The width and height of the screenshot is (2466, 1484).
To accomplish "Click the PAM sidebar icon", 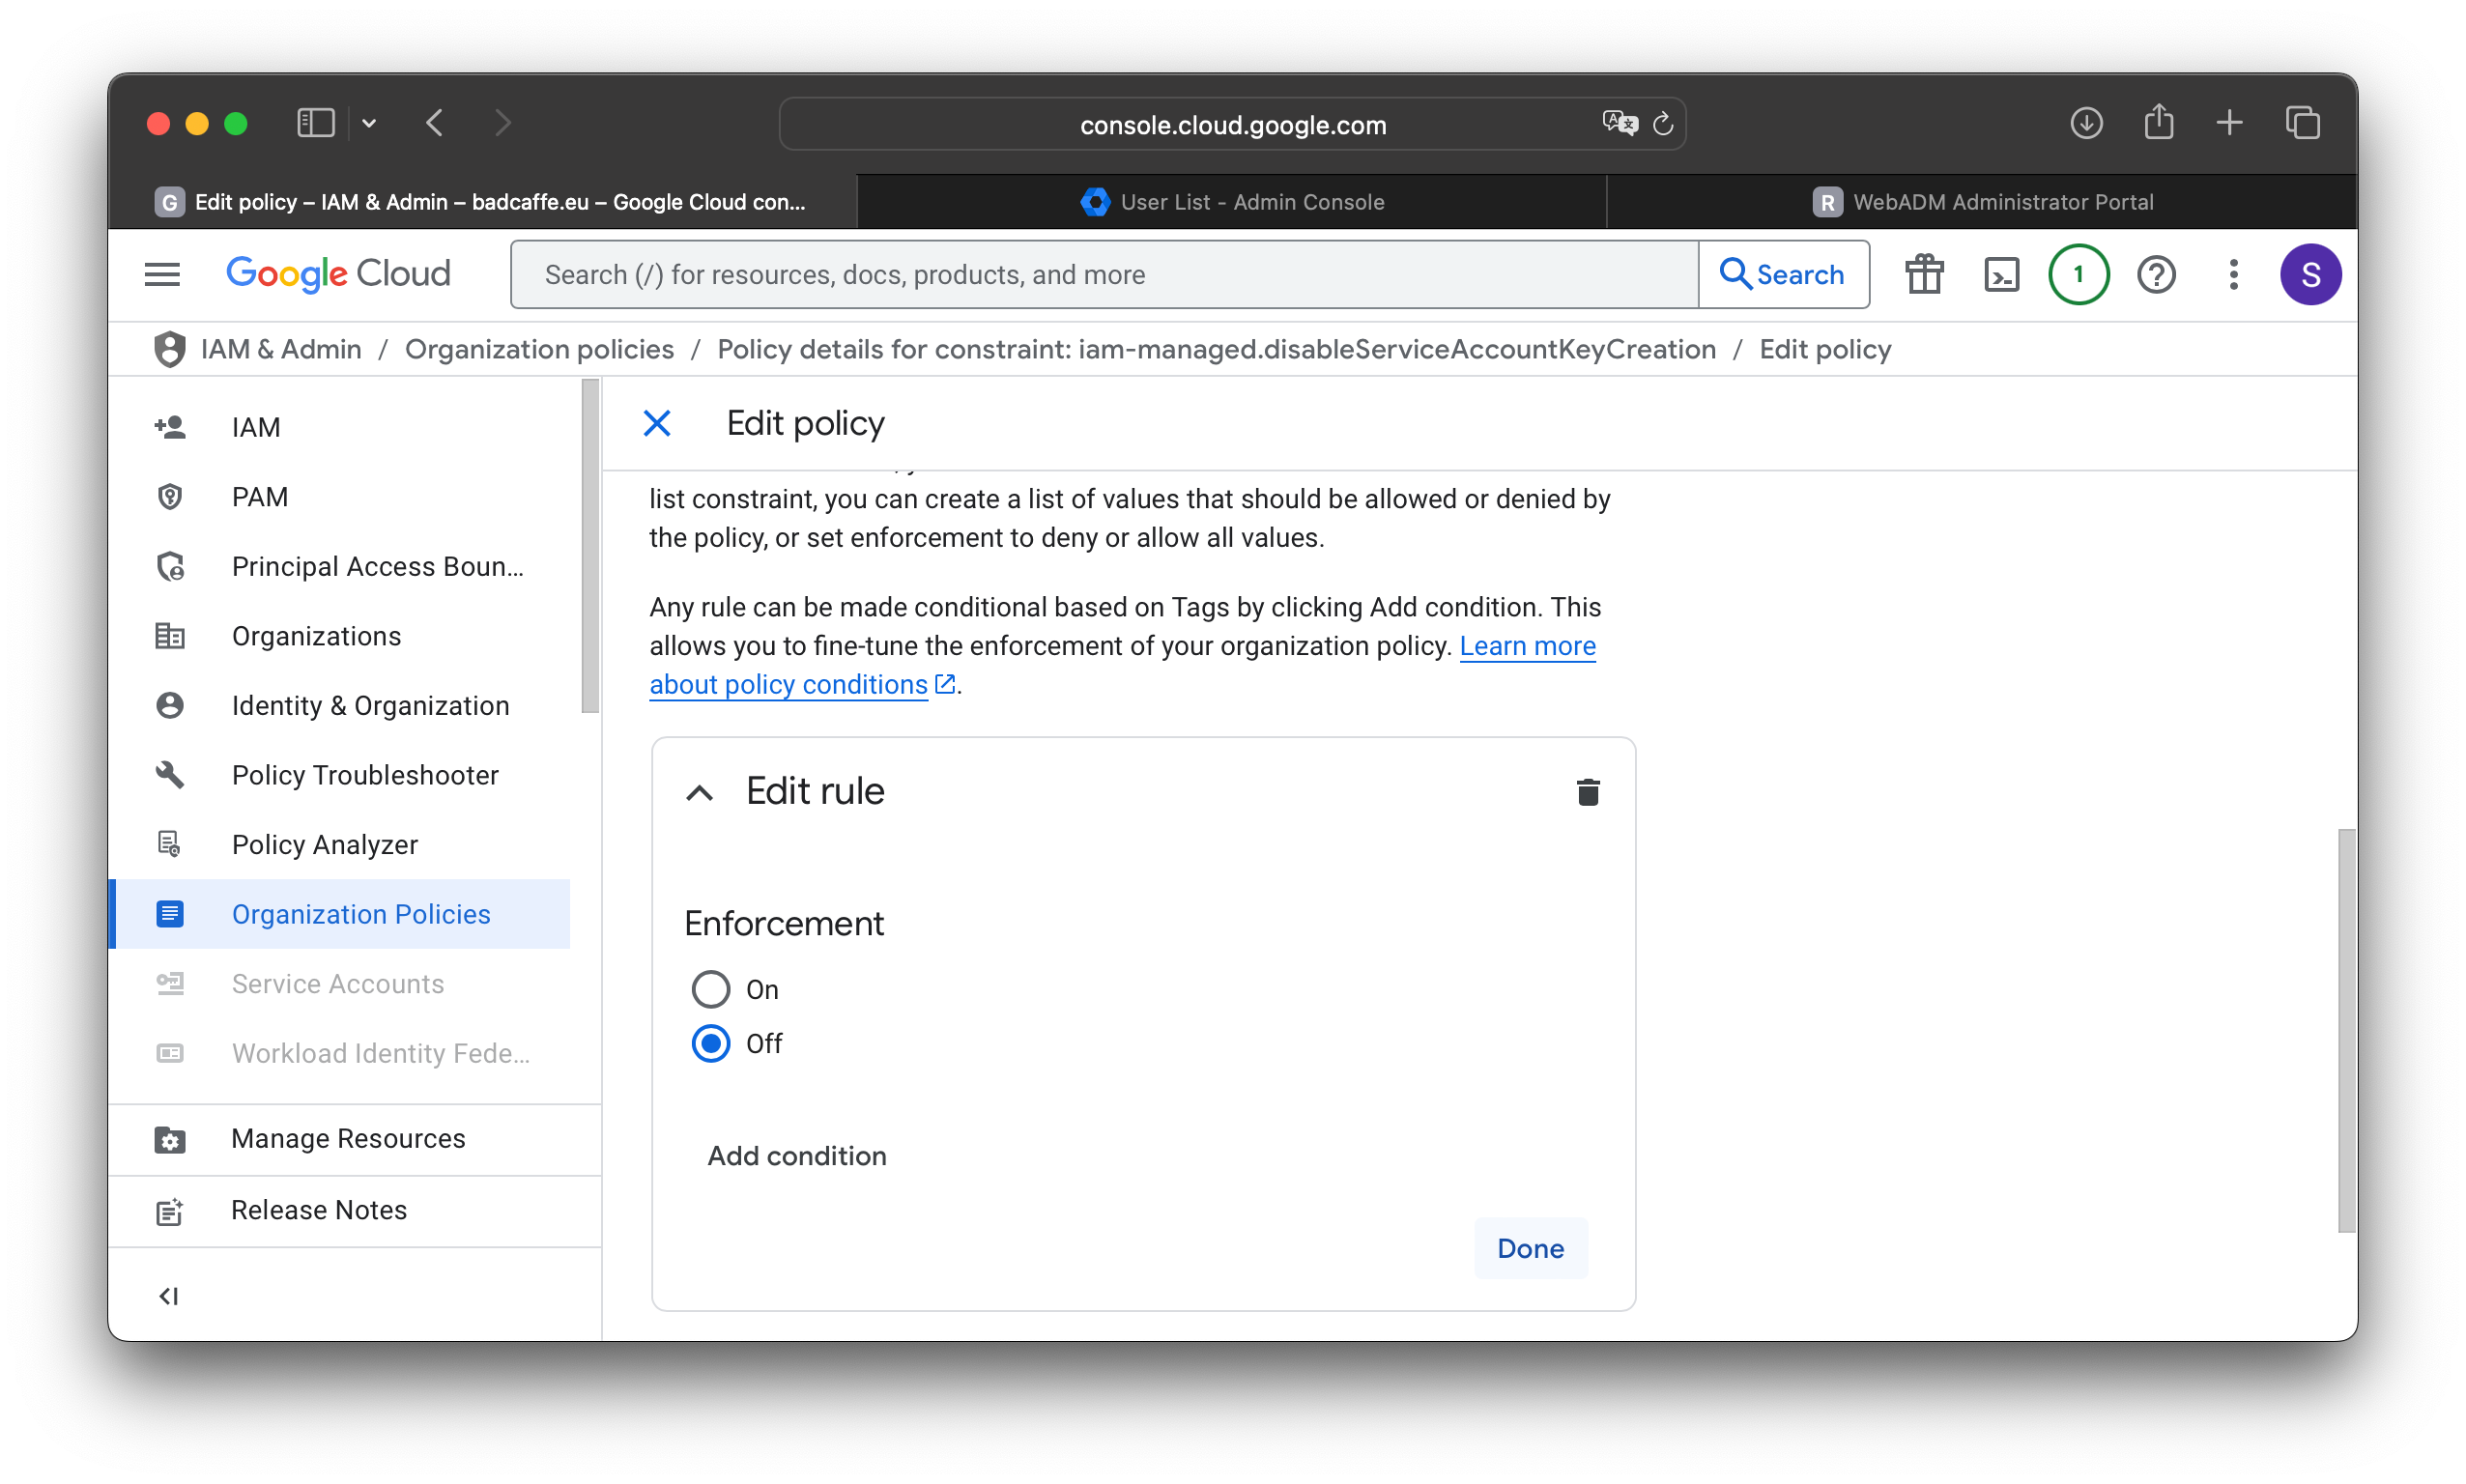I will 170,497.
